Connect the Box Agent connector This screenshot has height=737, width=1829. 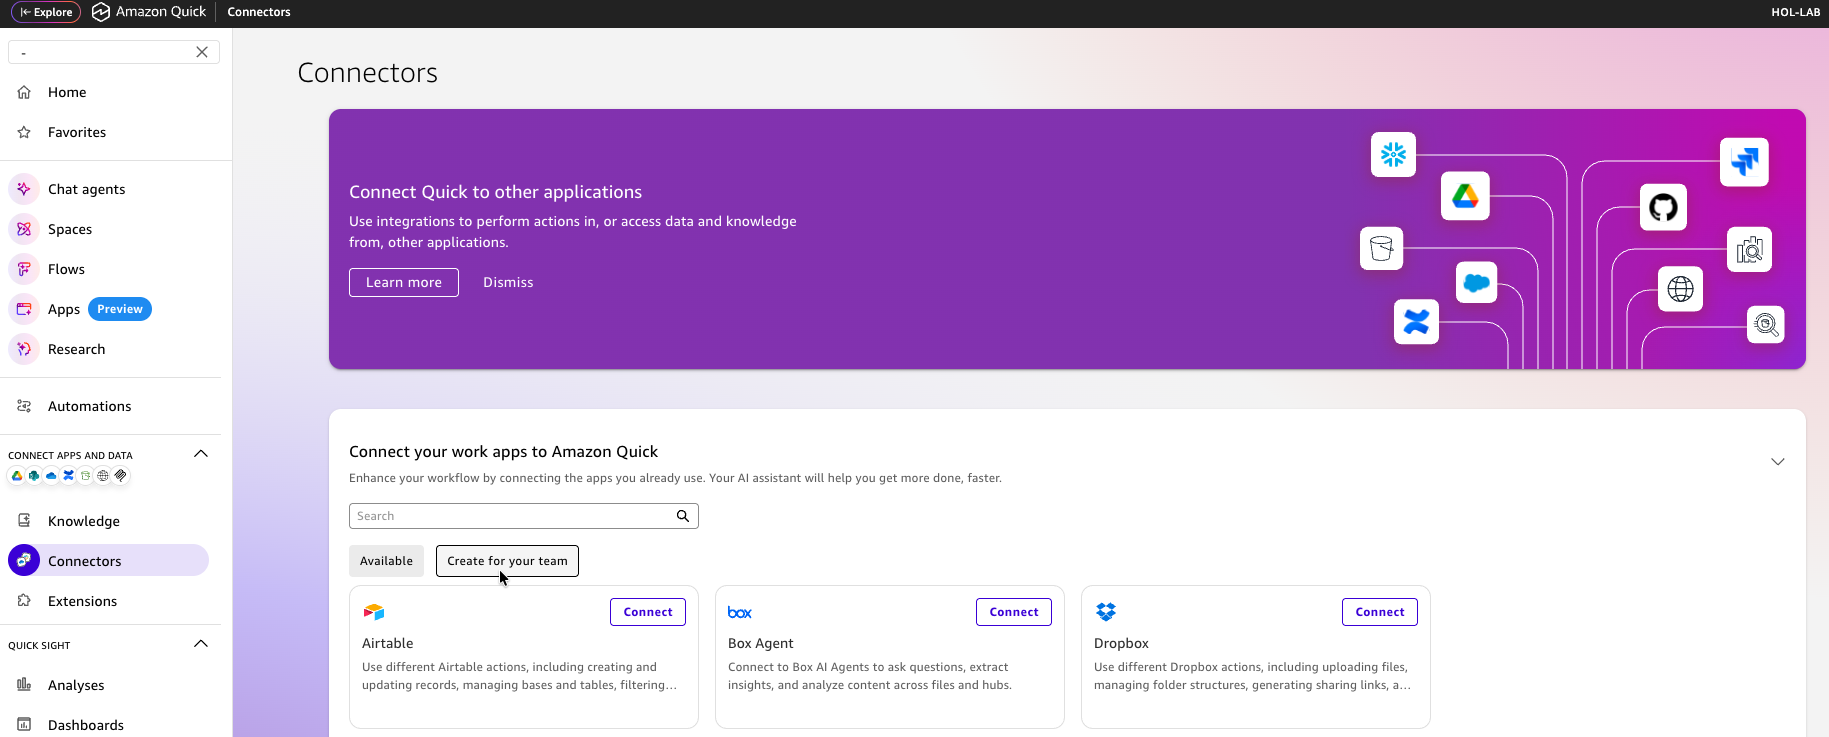point(1014,612)
